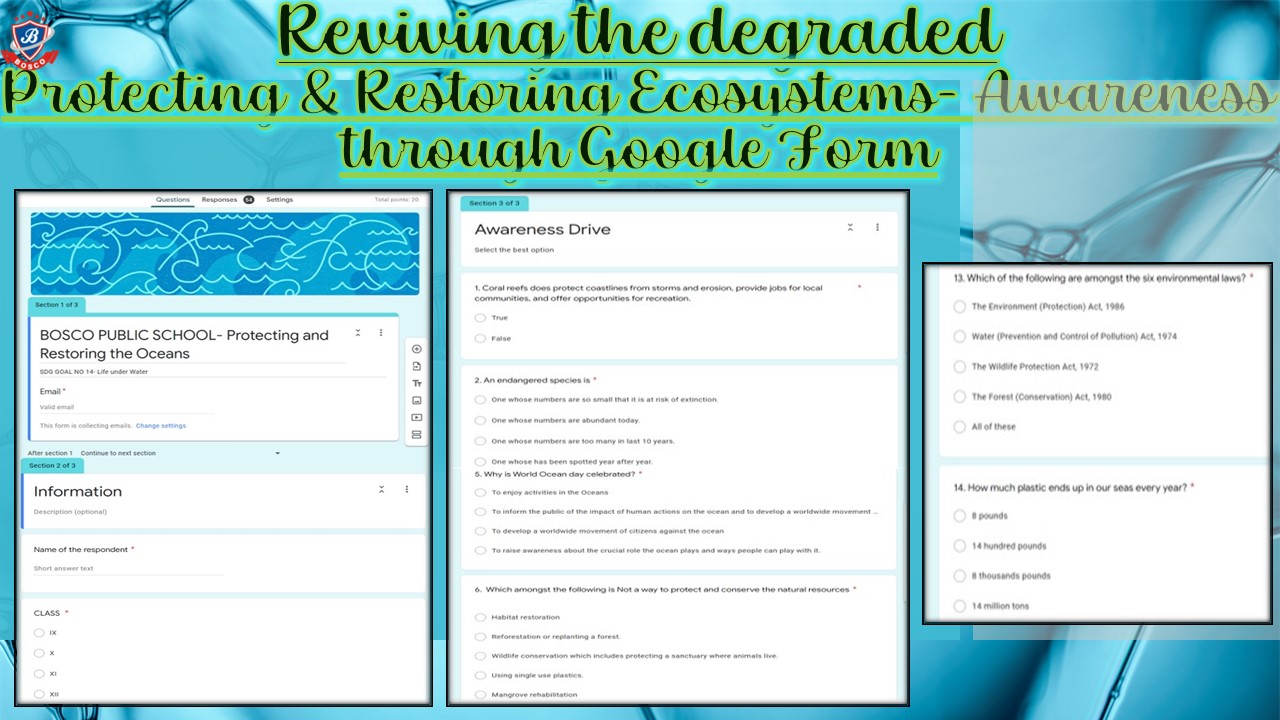Select 'To raise awareness about the crucial role' option
This screenshot has width=1280, height=720.
pyautogui.click(x=480, y=551)
